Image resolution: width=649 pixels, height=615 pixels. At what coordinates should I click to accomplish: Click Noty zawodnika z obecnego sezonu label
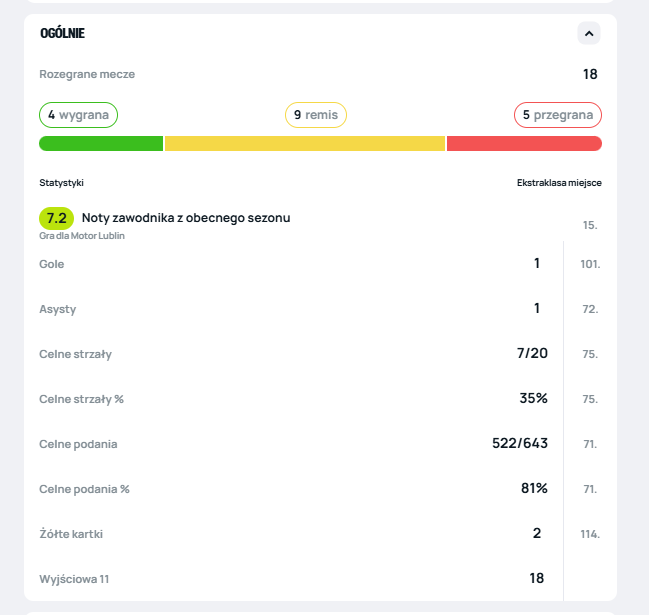click(186, 217)
